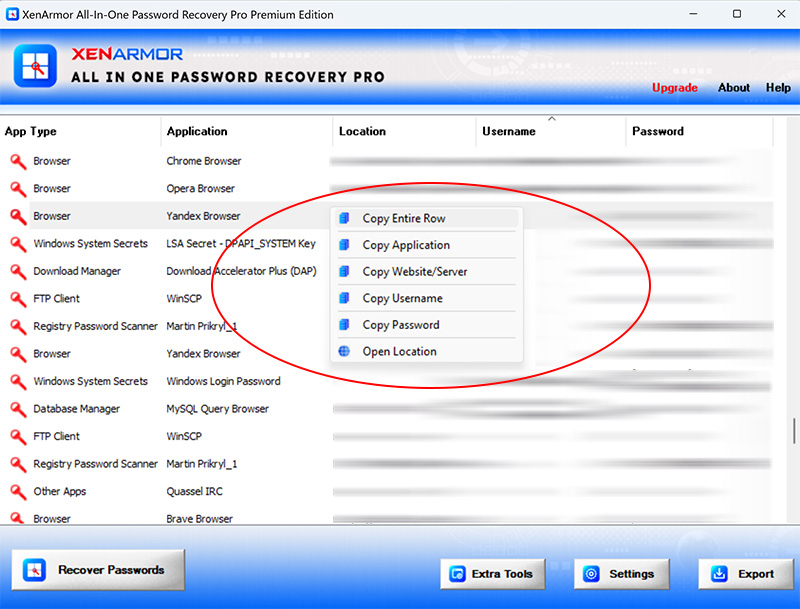The height and width of the screenshot is (609, 800).
Task: Click the Extra Tools button icon
Action: tap(457, 574)
